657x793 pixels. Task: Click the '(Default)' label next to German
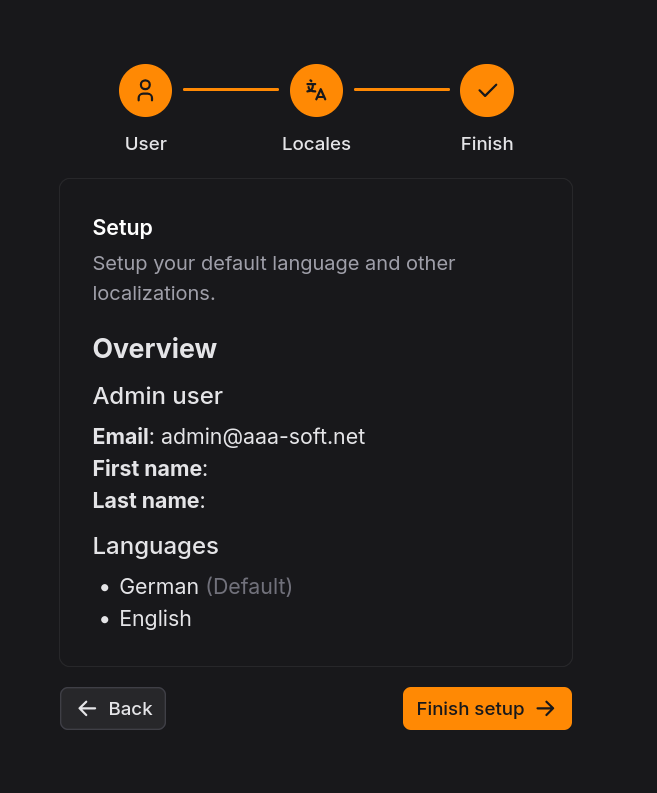[x=249, y=587]
